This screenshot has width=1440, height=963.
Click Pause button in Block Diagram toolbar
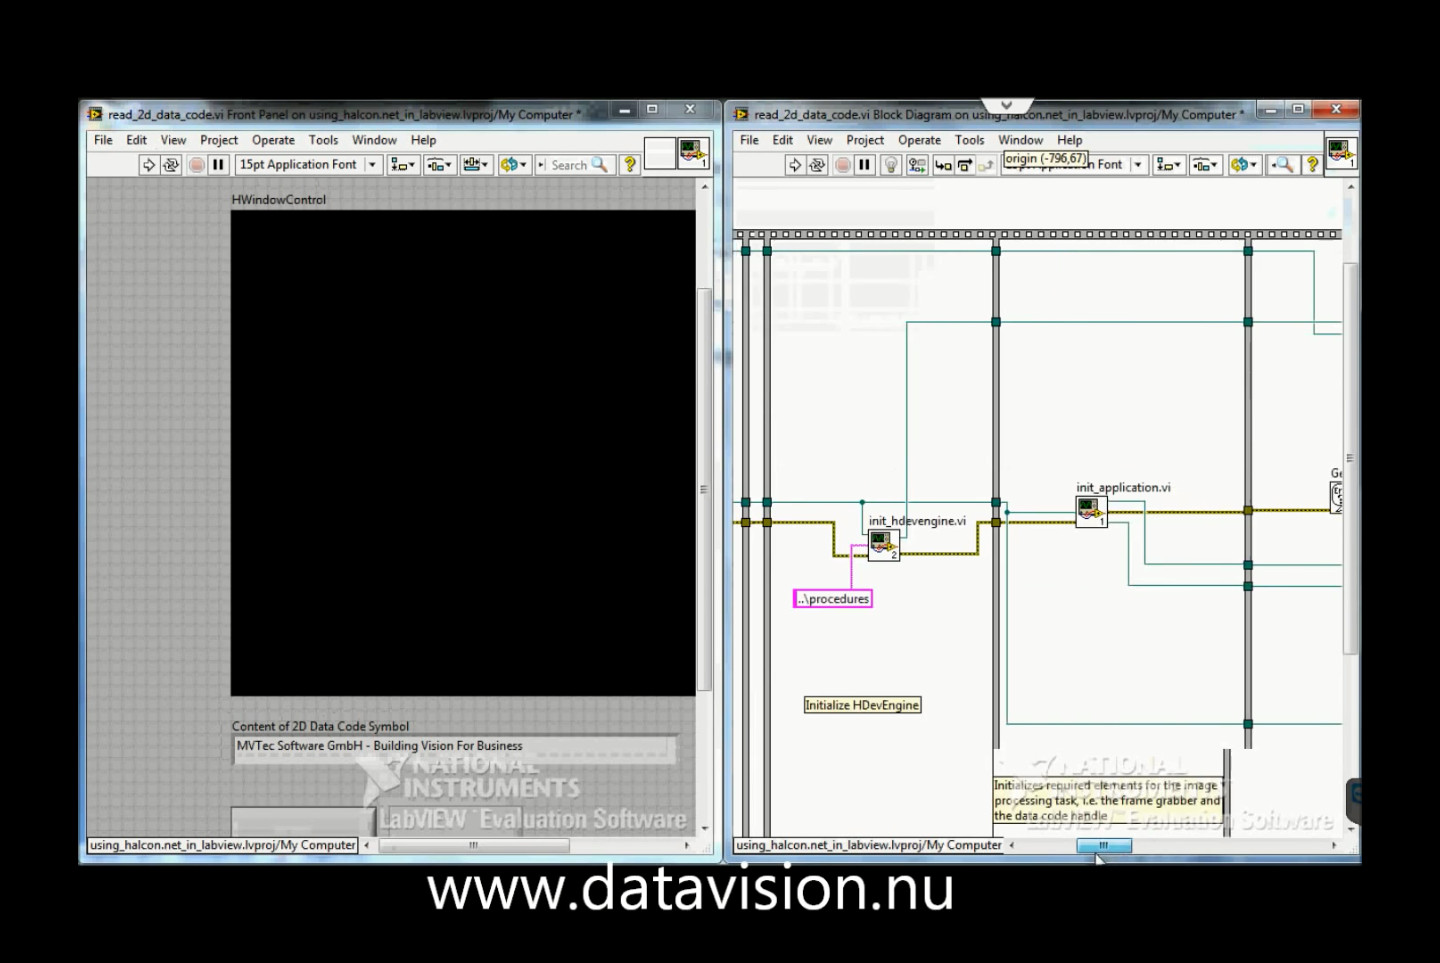(x=865, y=165)
